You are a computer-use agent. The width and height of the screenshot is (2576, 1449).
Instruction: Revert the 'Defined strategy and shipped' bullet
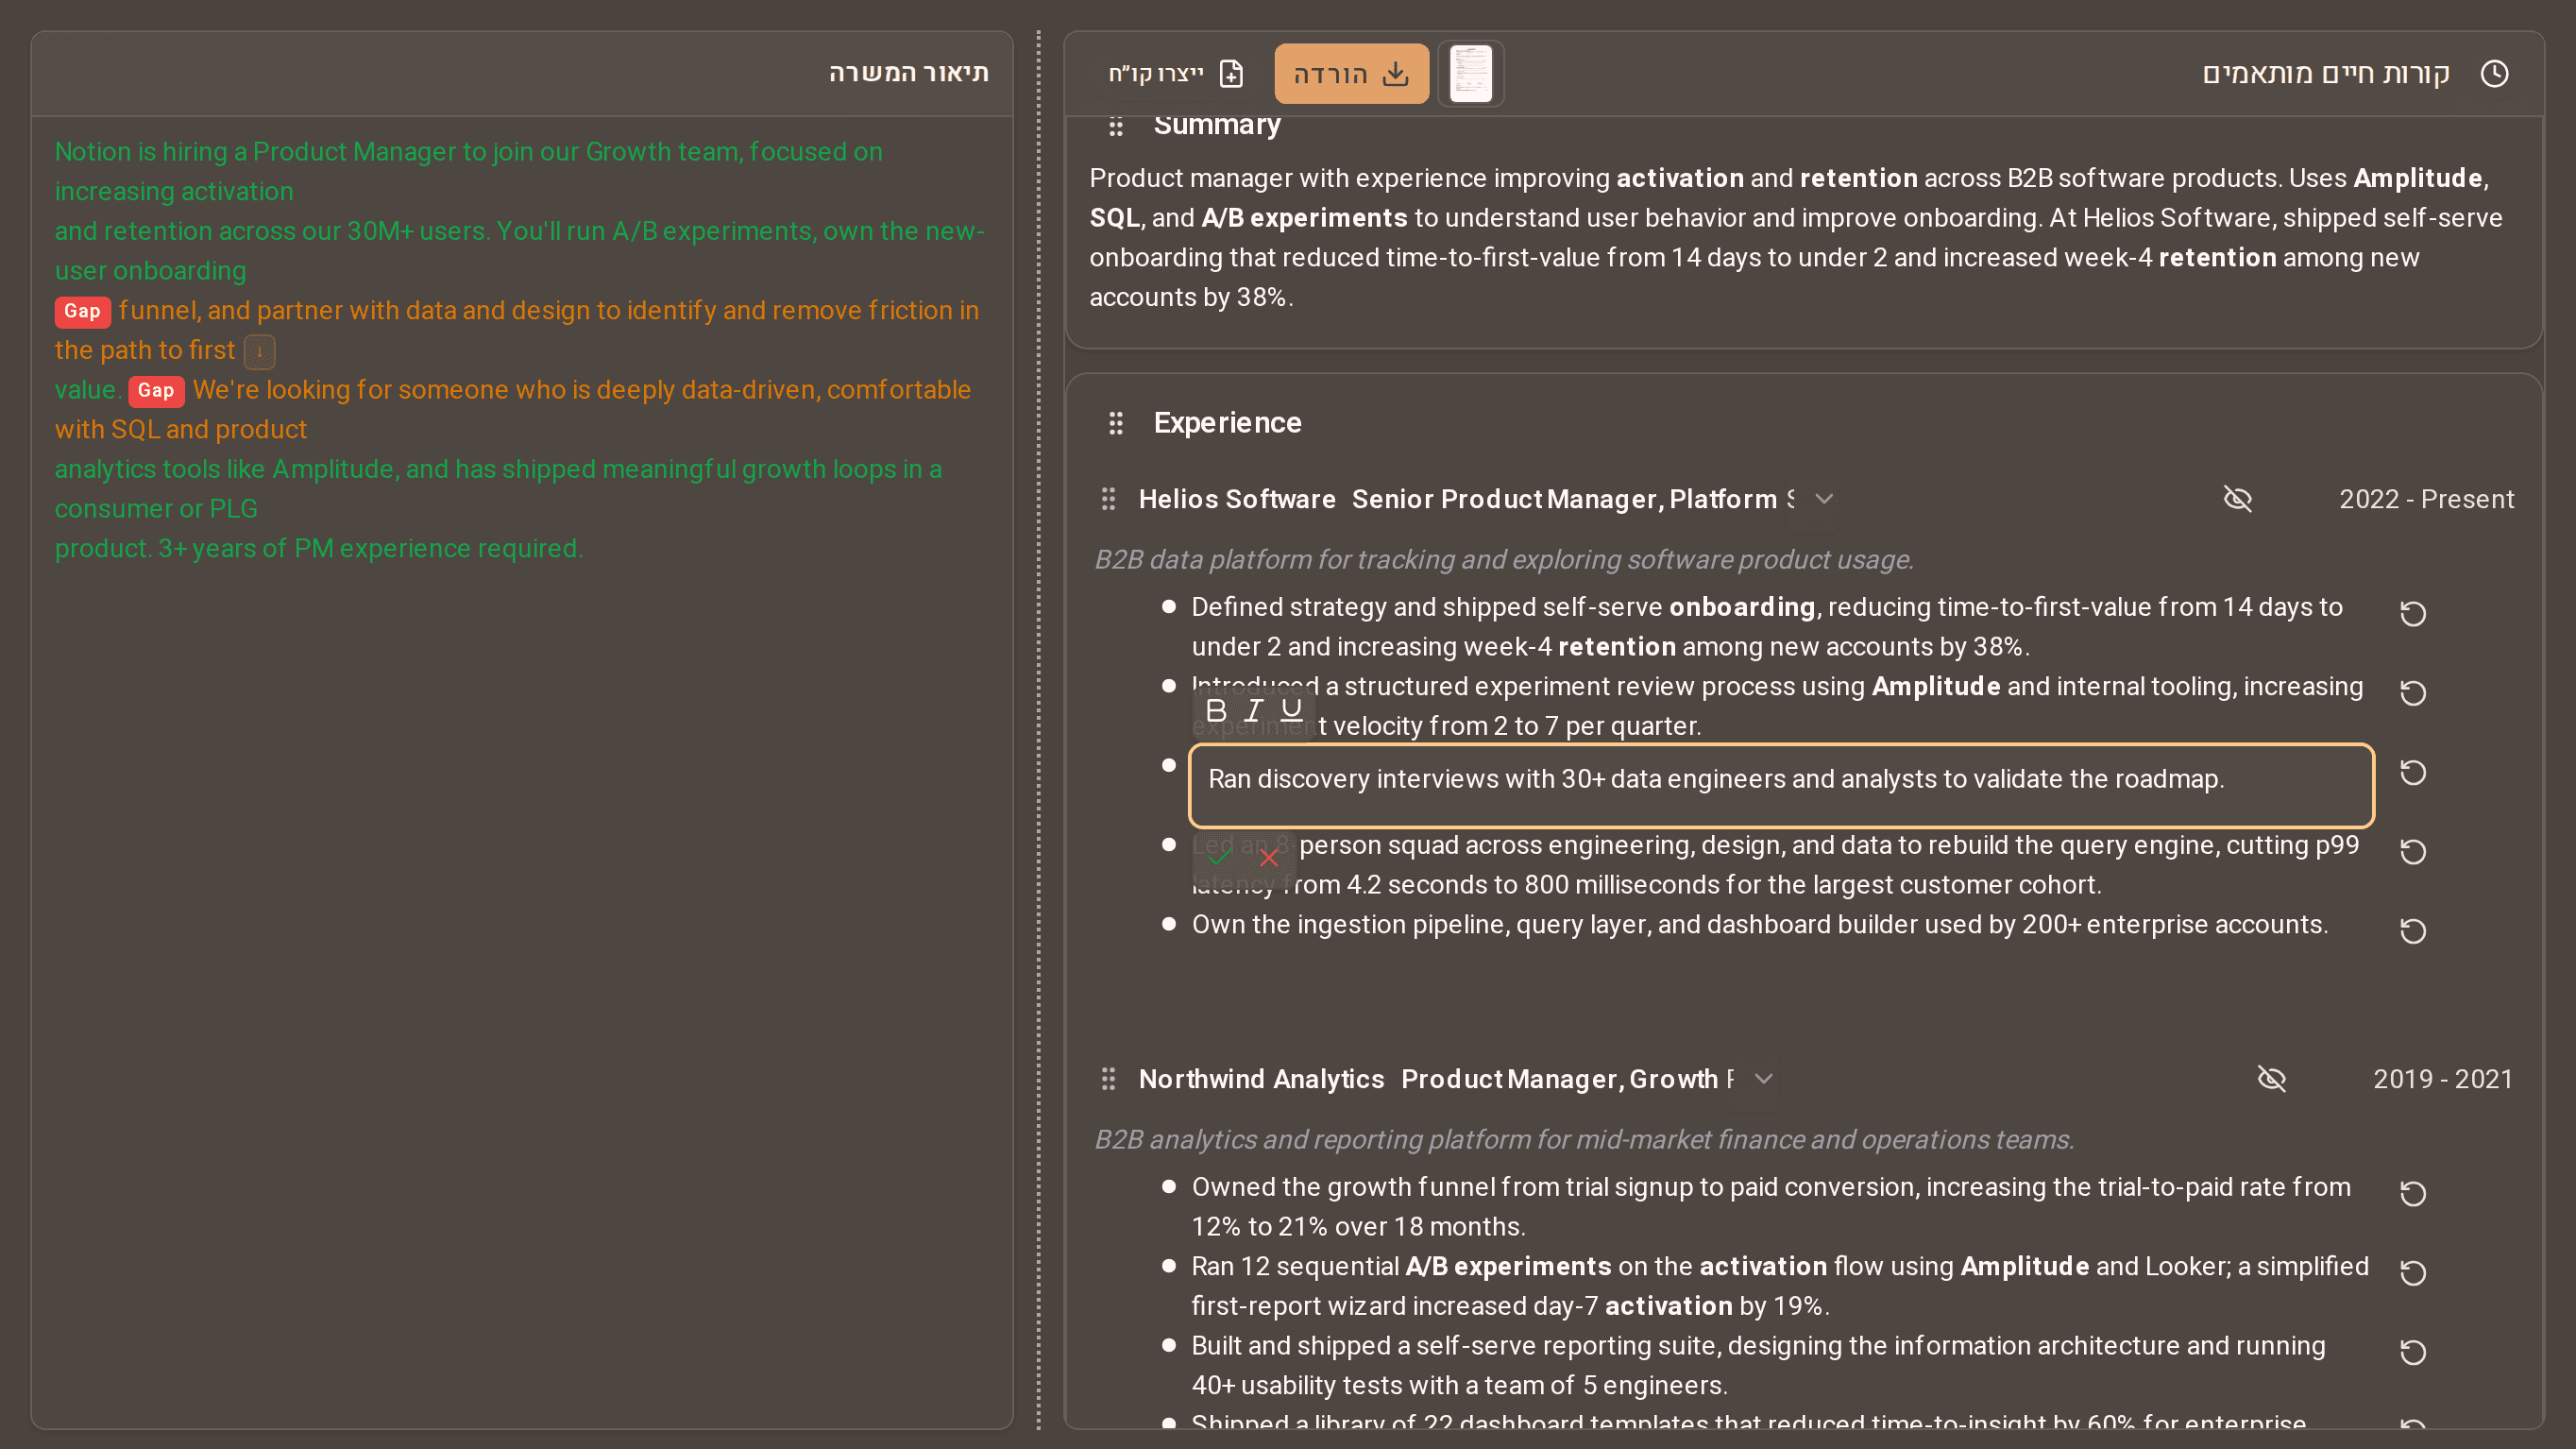(x=2413, y=613)
